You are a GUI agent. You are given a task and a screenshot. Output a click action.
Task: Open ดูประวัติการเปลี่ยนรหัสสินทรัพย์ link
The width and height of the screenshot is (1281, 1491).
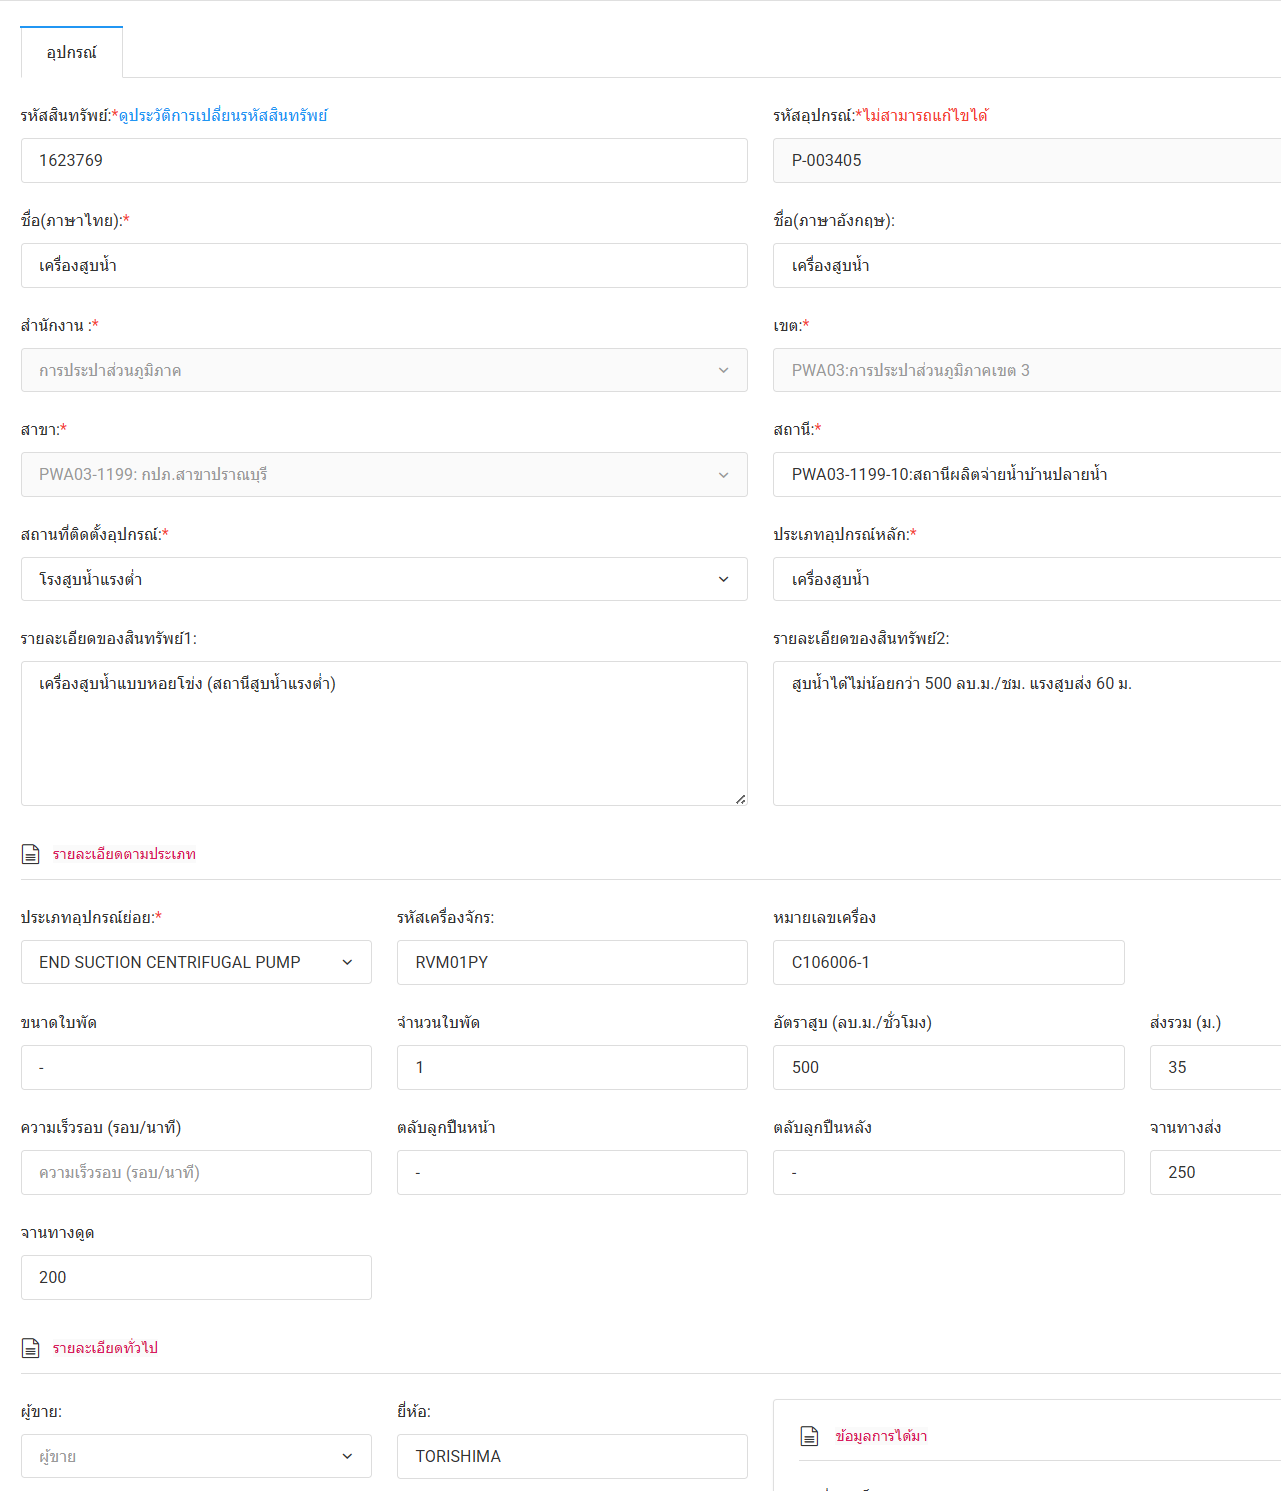(223, 115)
